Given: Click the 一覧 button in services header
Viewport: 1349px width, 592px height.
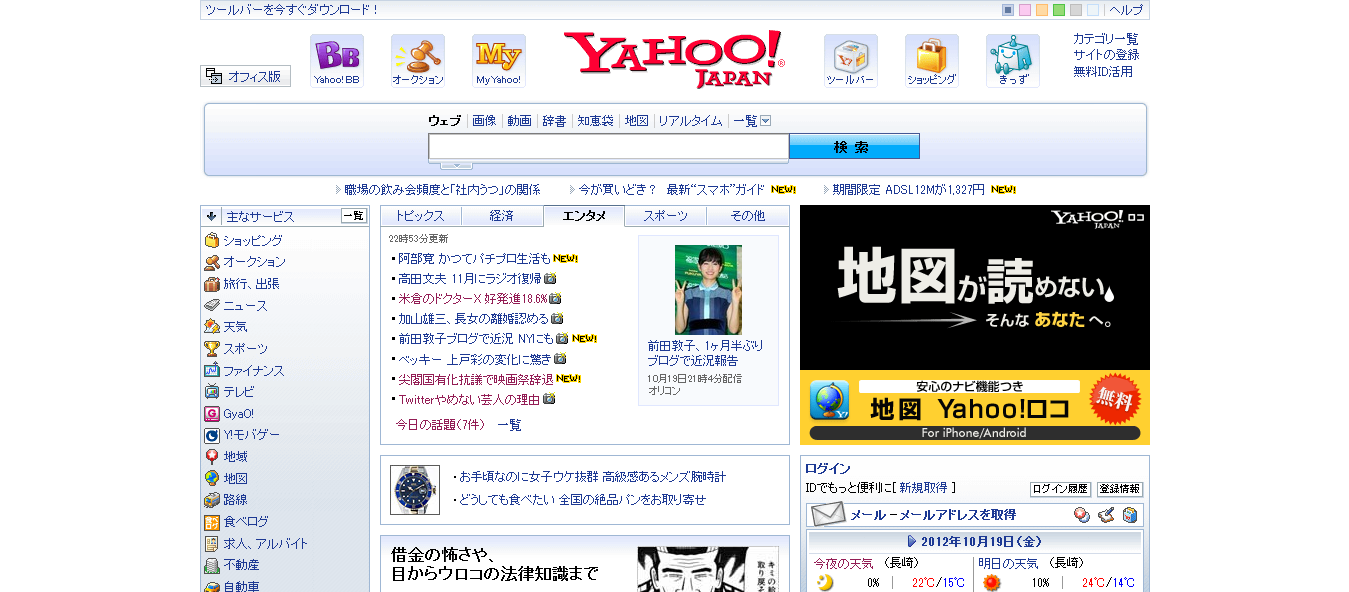Looking at the screenshot, I should [x=354, y=216].
